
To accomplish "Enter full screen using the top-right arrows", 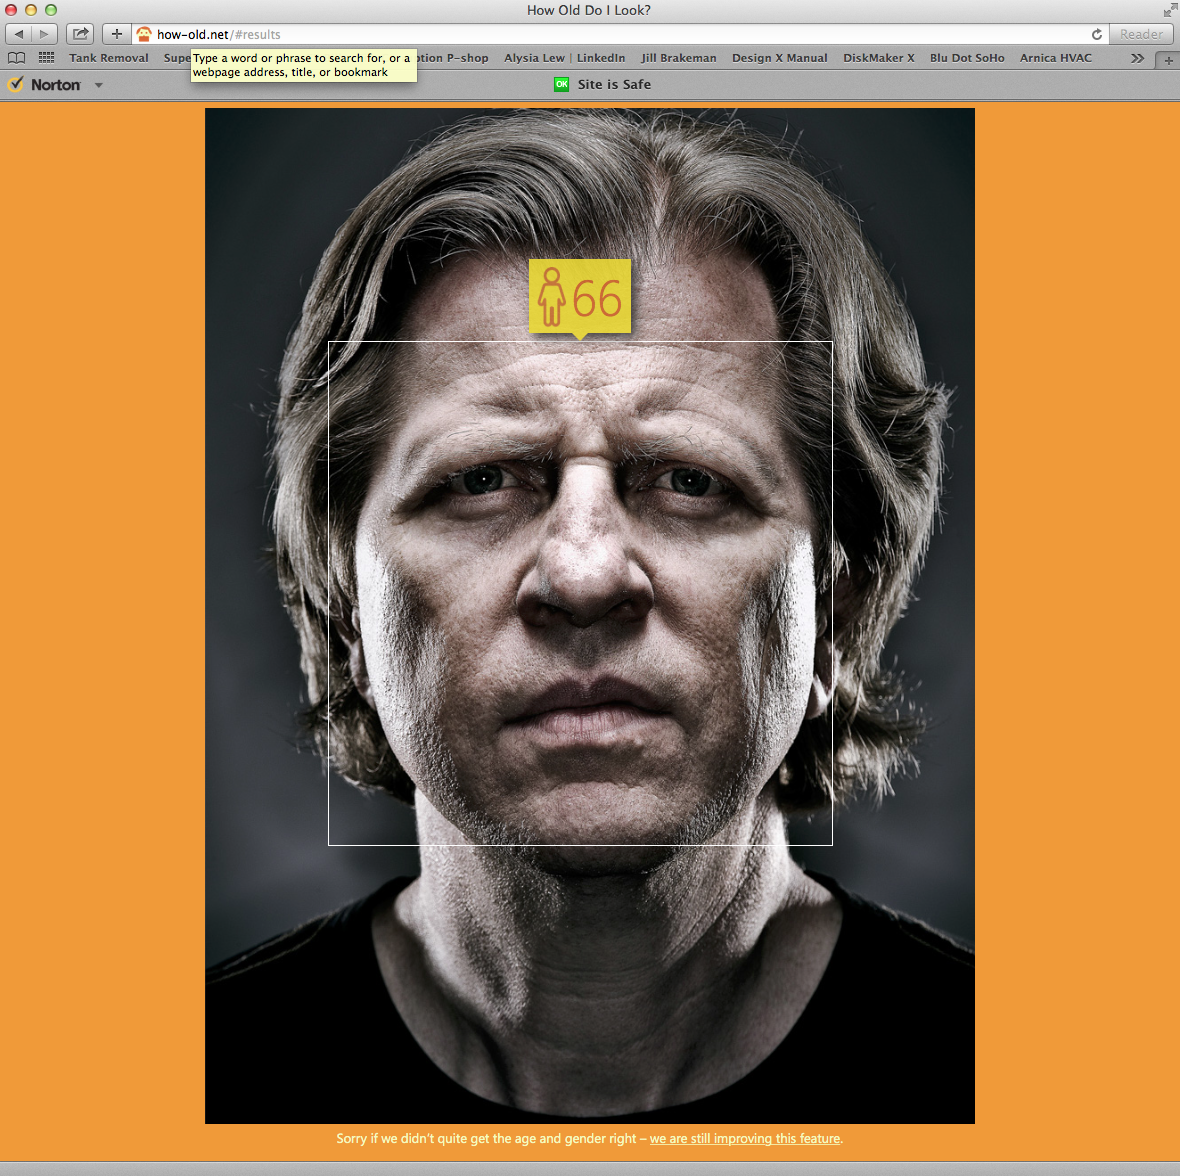I will tap(1170, 10).
